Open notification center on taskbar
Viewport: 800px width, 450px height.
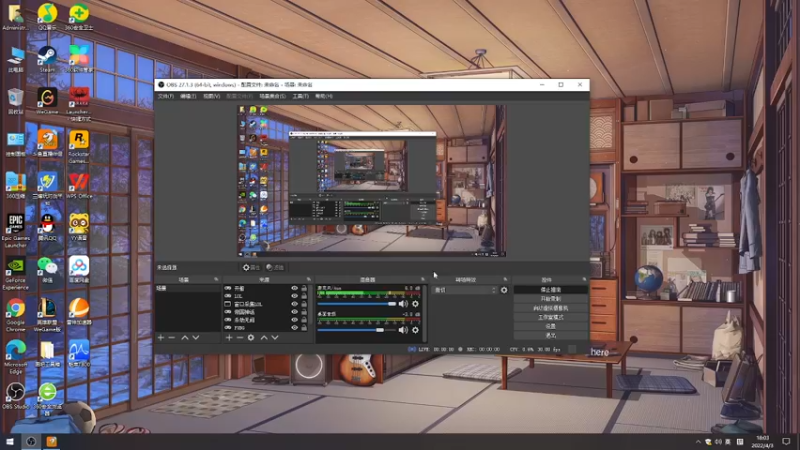(786, 442)
